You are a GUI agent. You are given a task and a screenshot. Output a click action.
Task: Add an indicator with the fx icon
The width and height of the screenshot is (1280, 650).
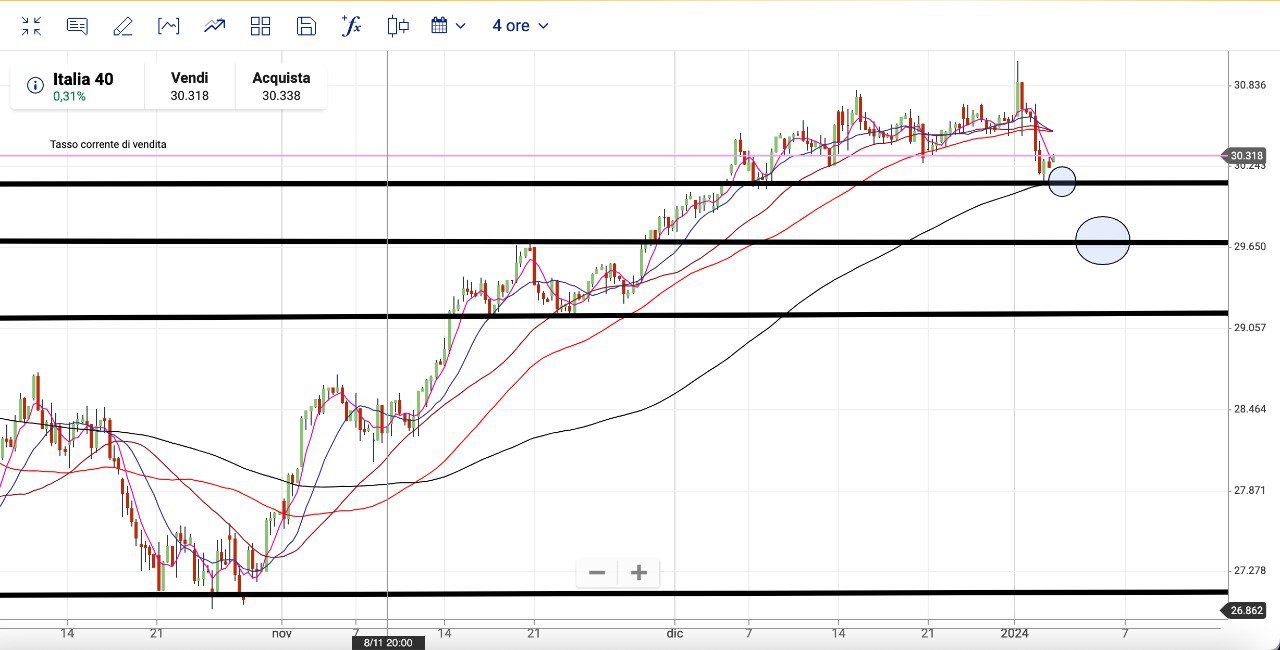pyautogui.click(x=351, y=26)
